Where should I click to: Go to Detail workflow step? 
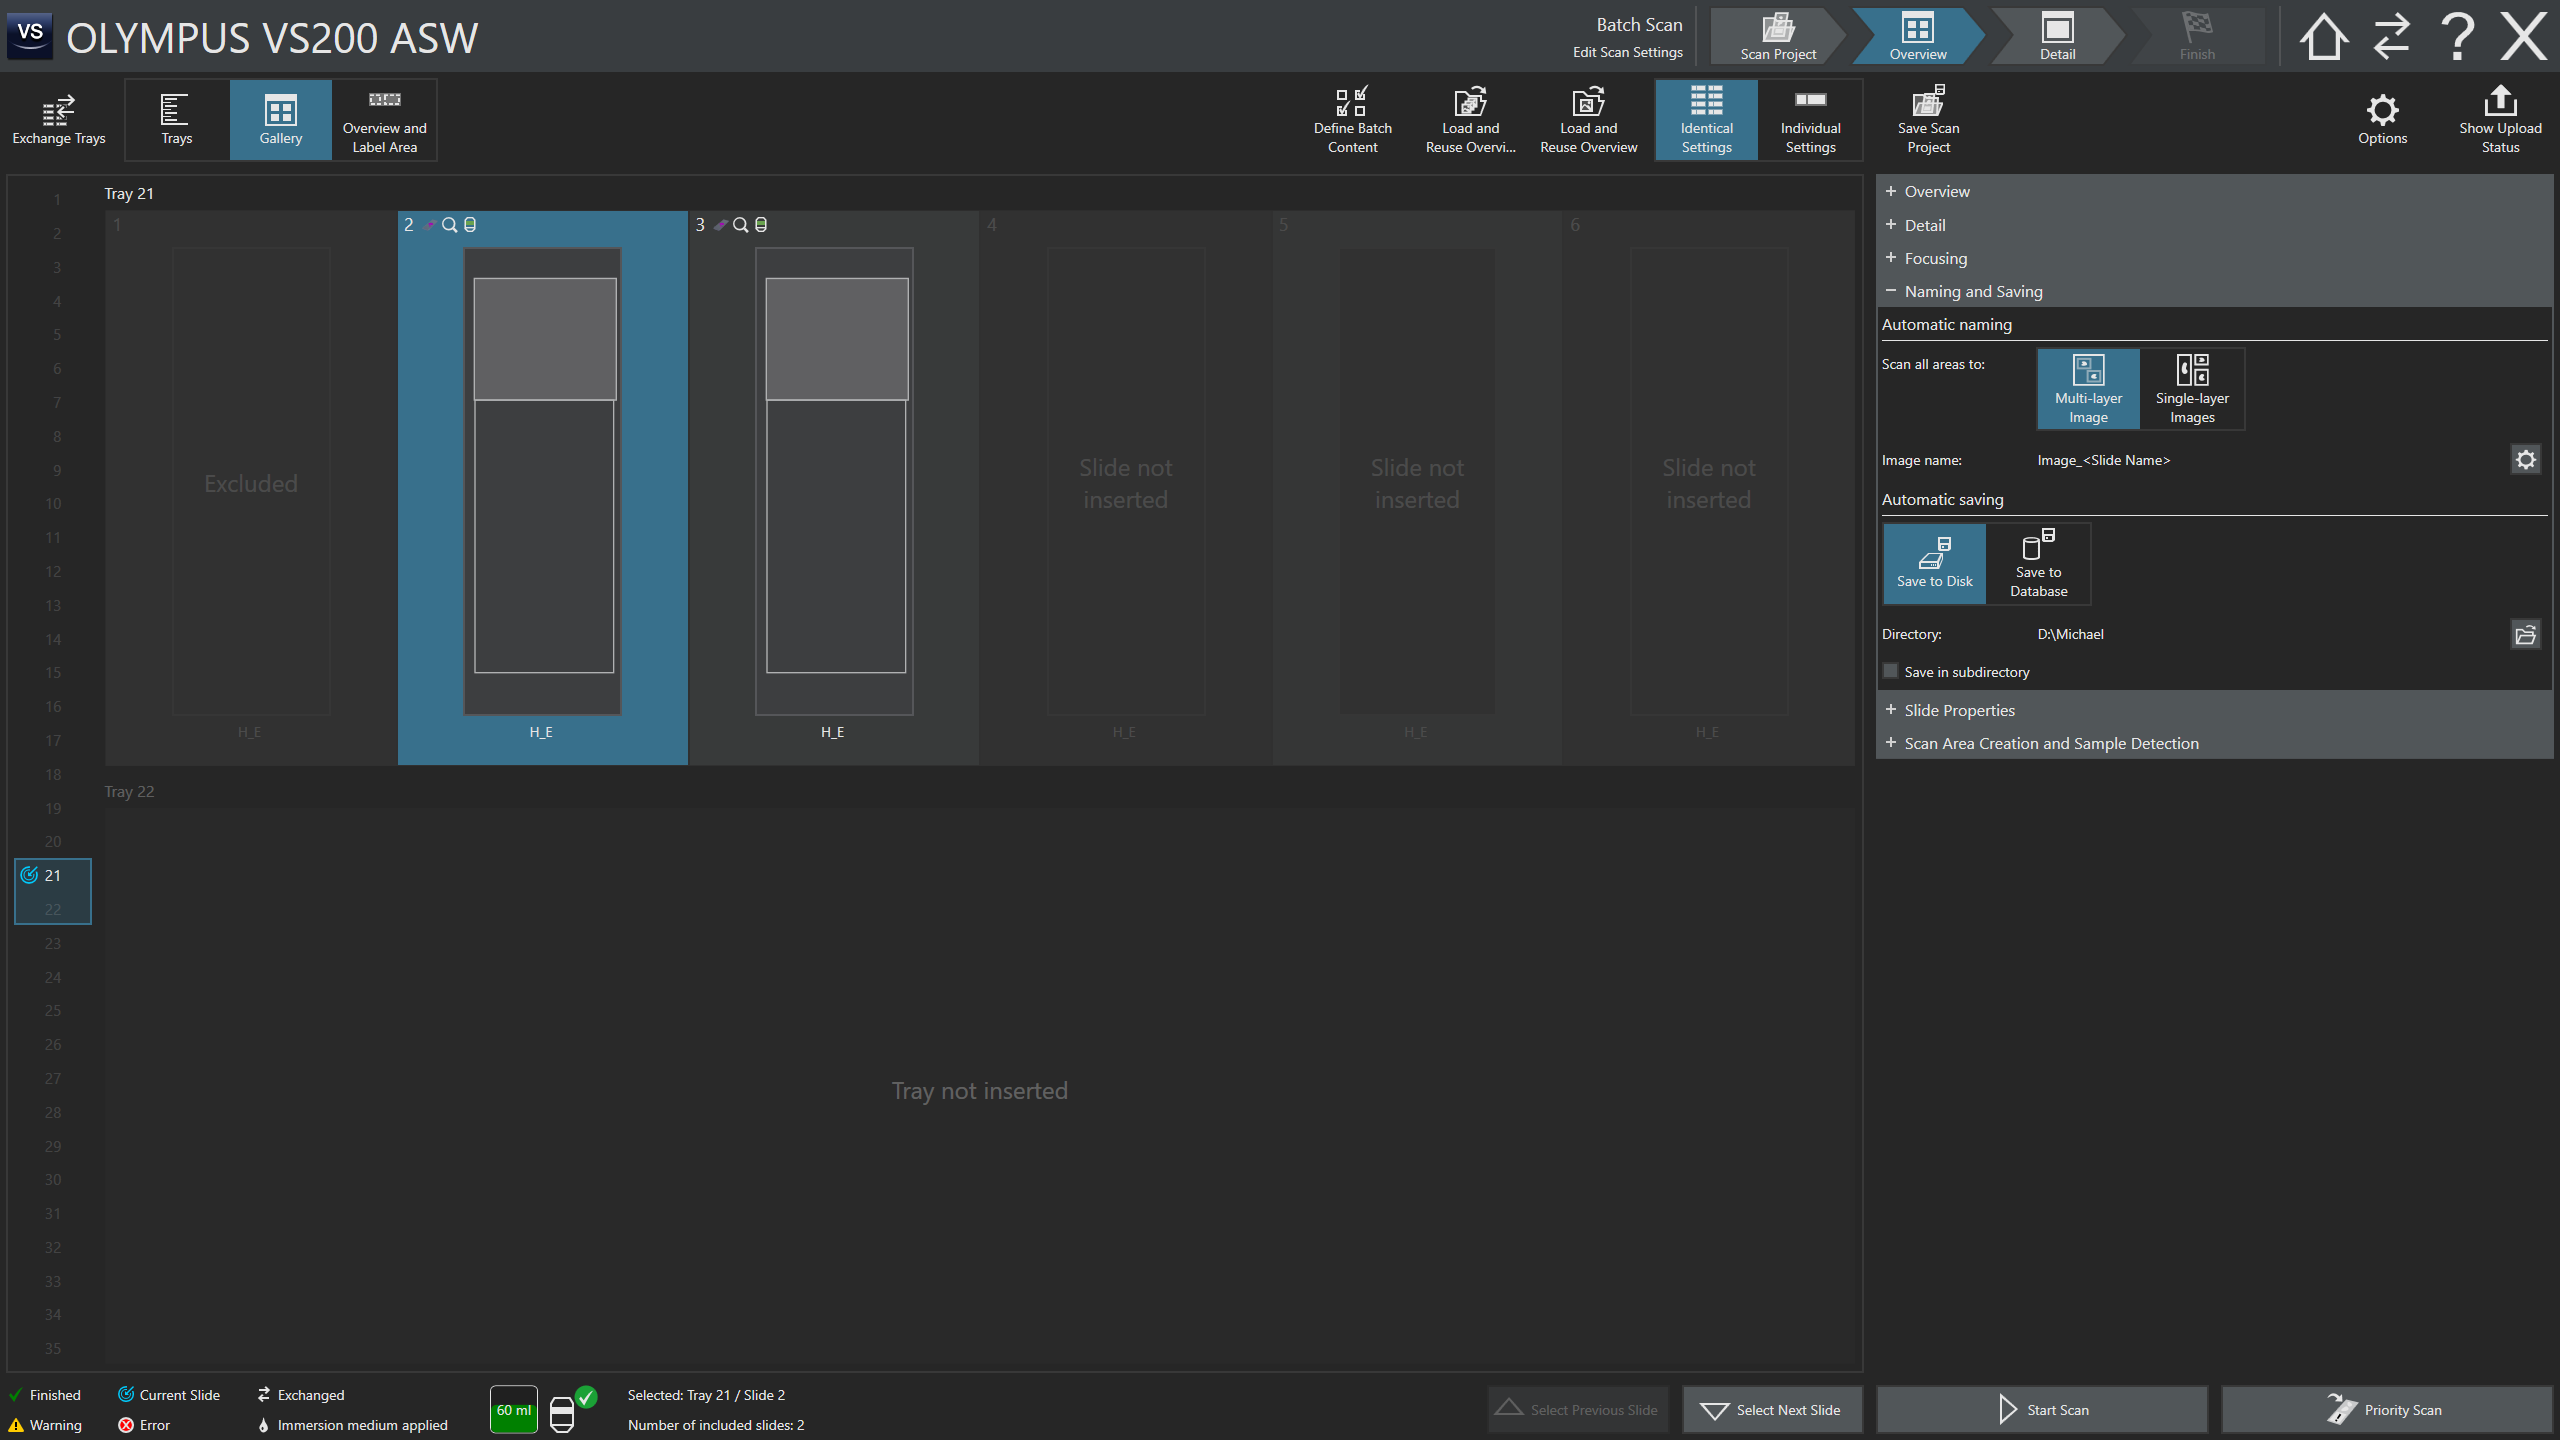2057,37
